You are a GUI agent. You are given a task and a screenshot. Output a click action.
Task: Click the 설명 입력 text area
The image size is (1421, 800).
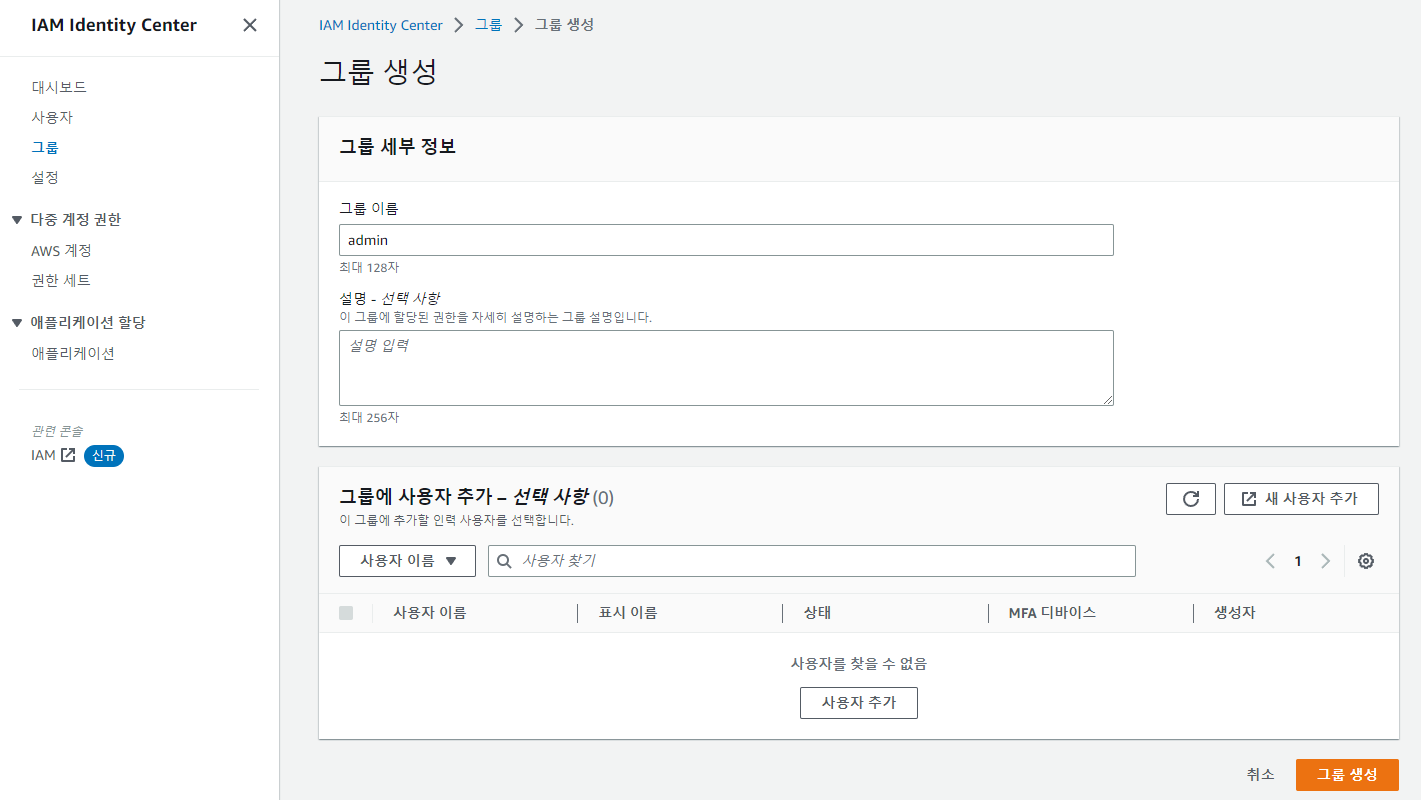click(726, 368)
